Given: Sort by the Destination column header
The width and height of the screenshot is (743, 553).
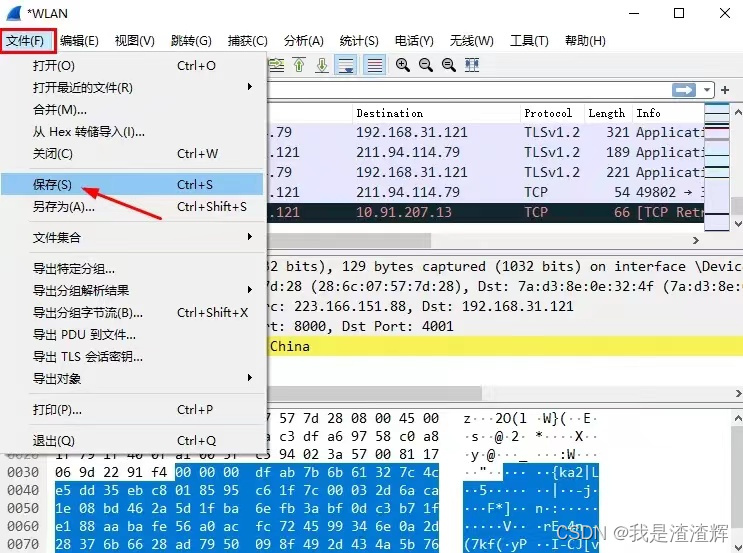Looking at the screenshot, I should tap(436, 113).
